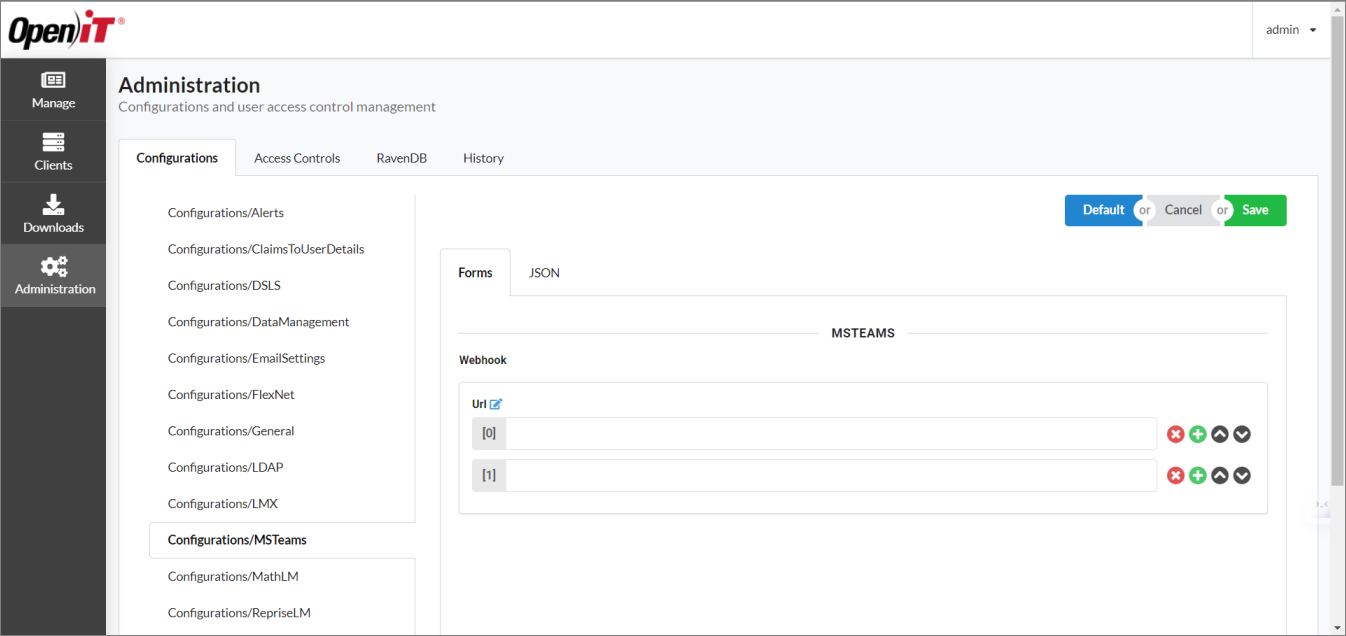Save the MSTeams configuration
The height and width of the screenshot is (636, 1346).
1255,210
